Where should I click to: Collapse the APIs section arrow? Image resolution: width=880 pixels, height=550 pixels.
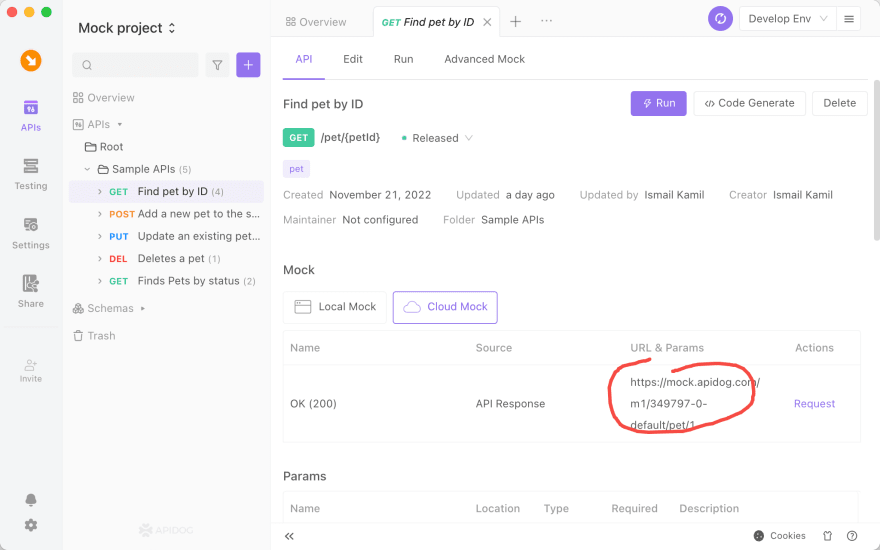coord(120,125)
